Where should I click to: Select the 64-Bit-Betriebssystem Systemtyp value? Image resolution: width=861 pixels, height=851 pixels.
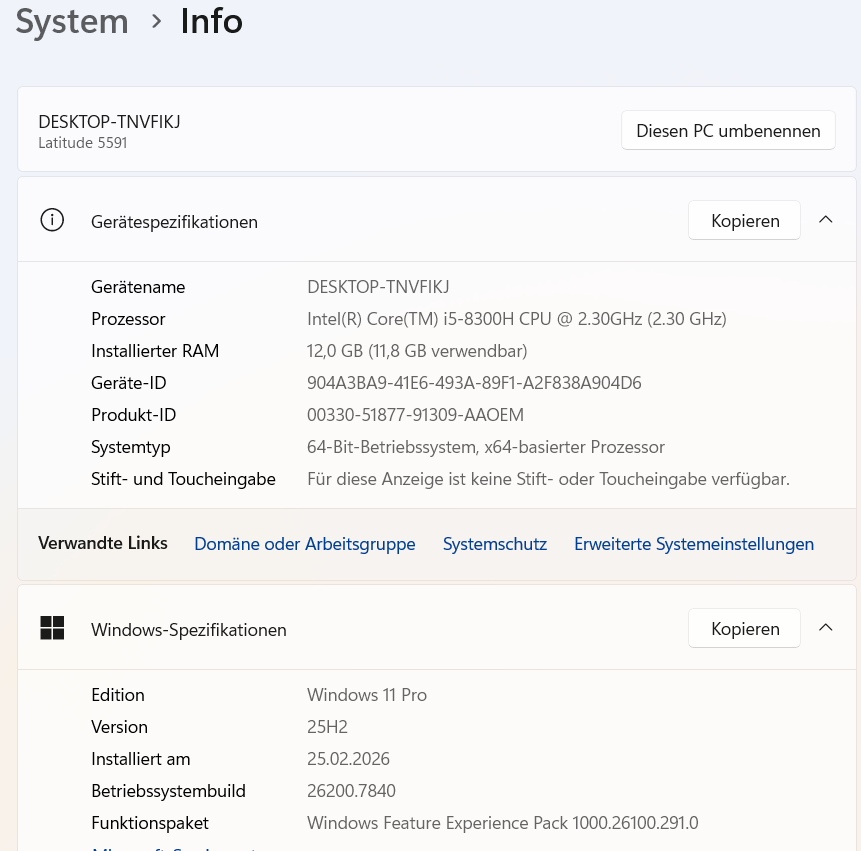(x=486, y=447)
